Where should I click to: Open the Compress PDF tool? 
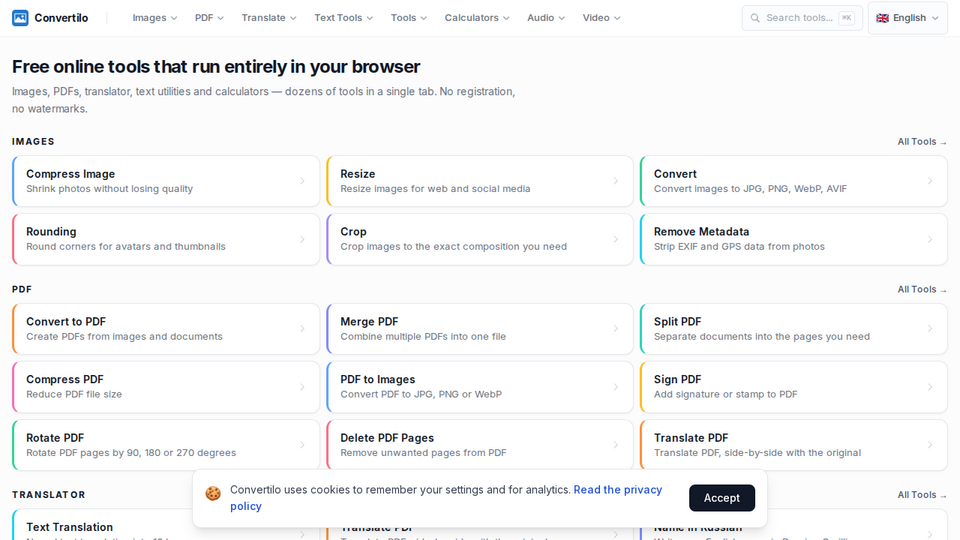pyautogui.click(x=166, y=387)
